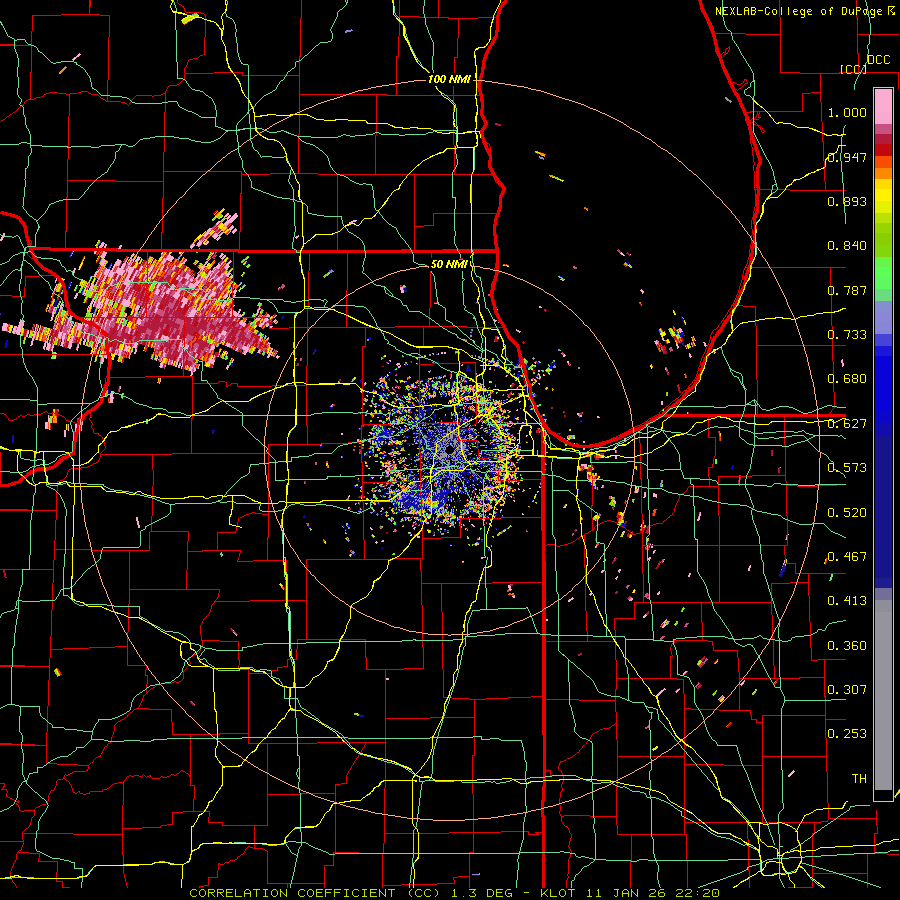This screenshot has width=900, height=900.
Task: Click the 50 NMI range ring label
Action: (x=449, y=265)
